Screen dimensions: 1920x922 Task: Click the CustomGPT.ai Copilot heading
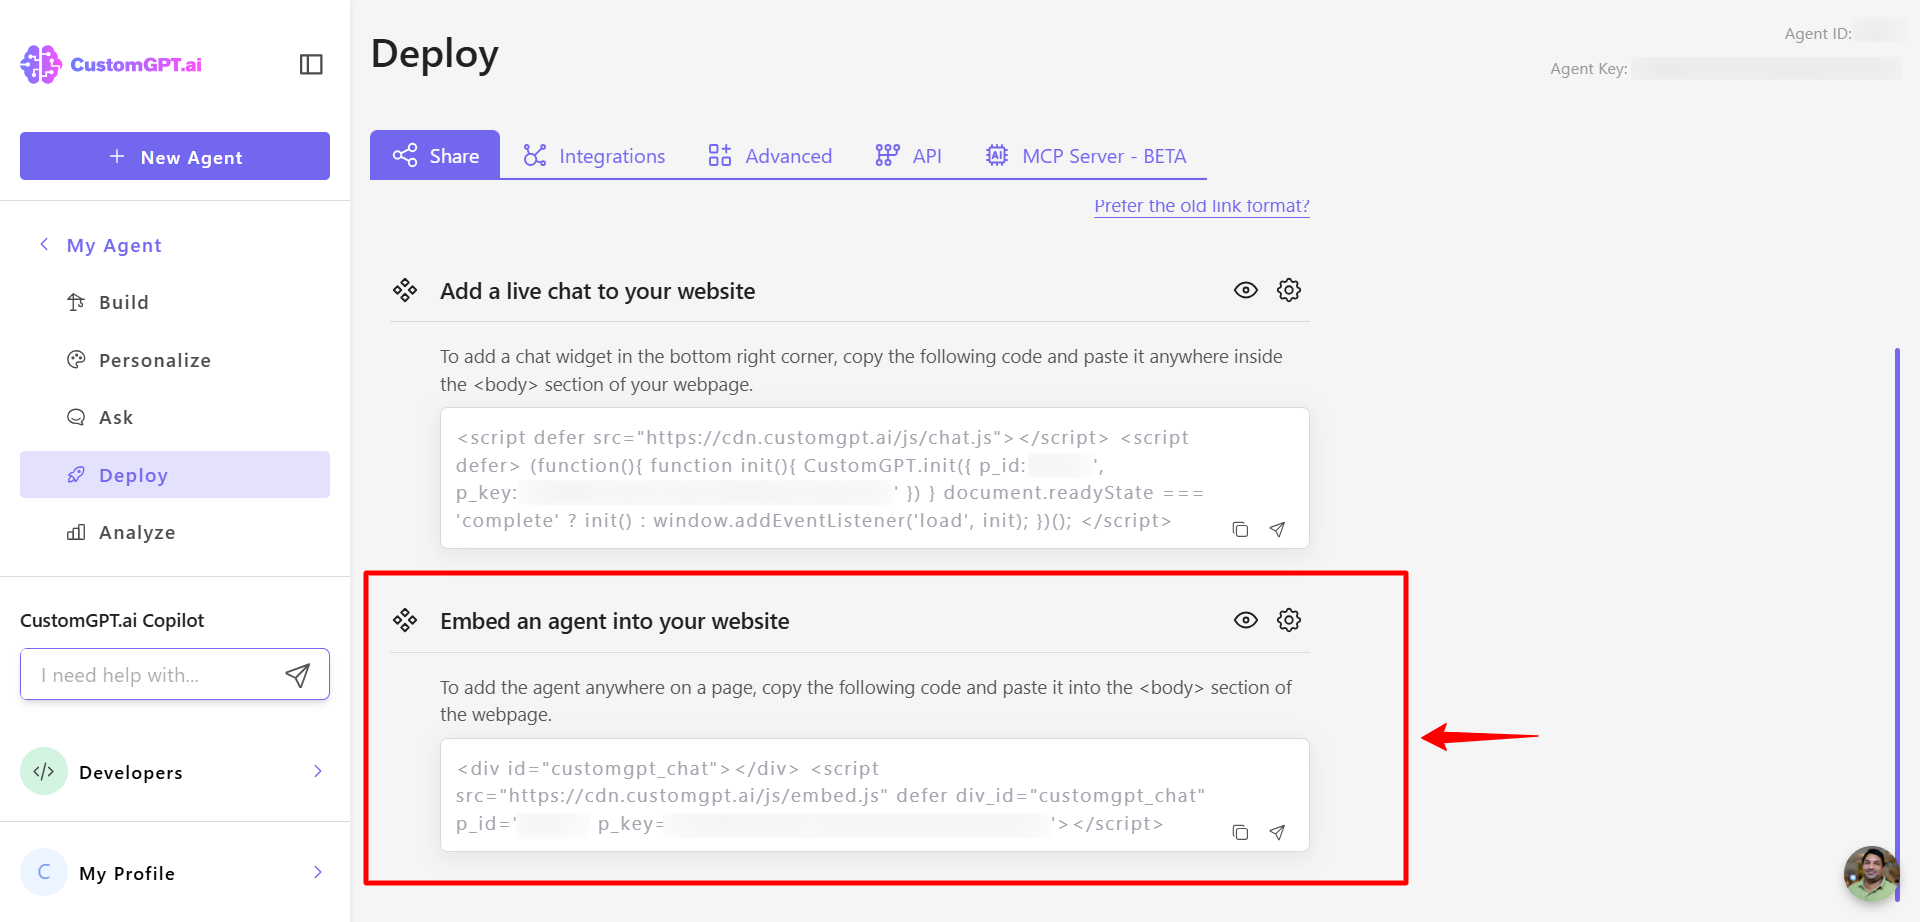112,620
